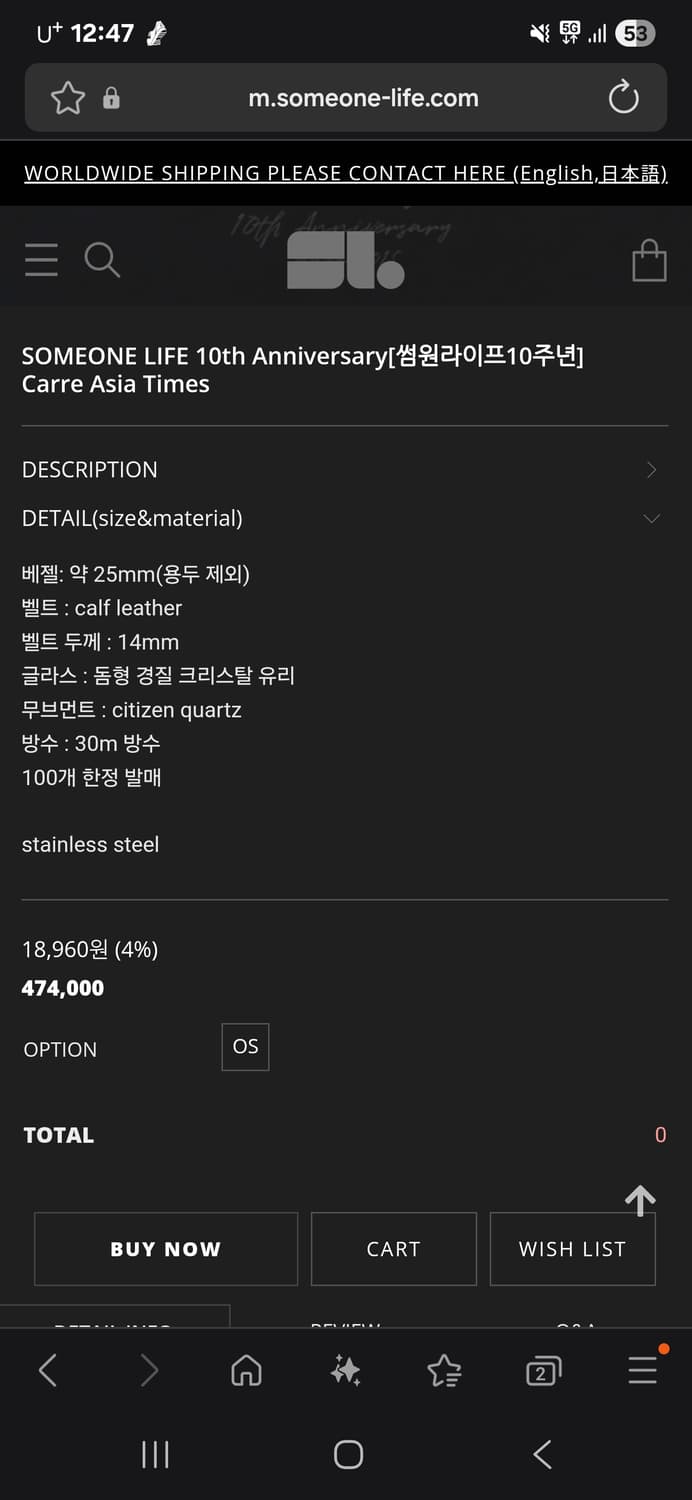The width and height of the screenshot is (692, 1500).
Task: Open browser tools menu icon
Action: pyautogui.click(x=643, y=1370)
